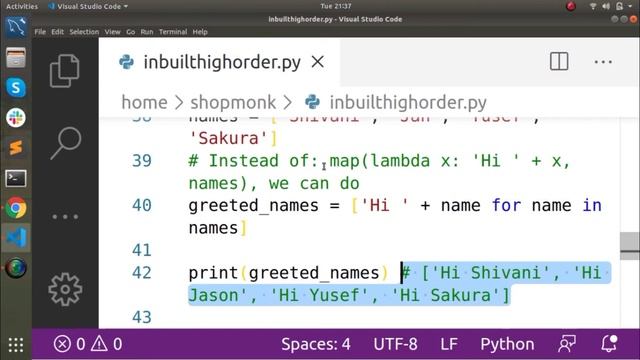
Task: Click line number 42 in gutter
Action: click(x=142, y=273)
